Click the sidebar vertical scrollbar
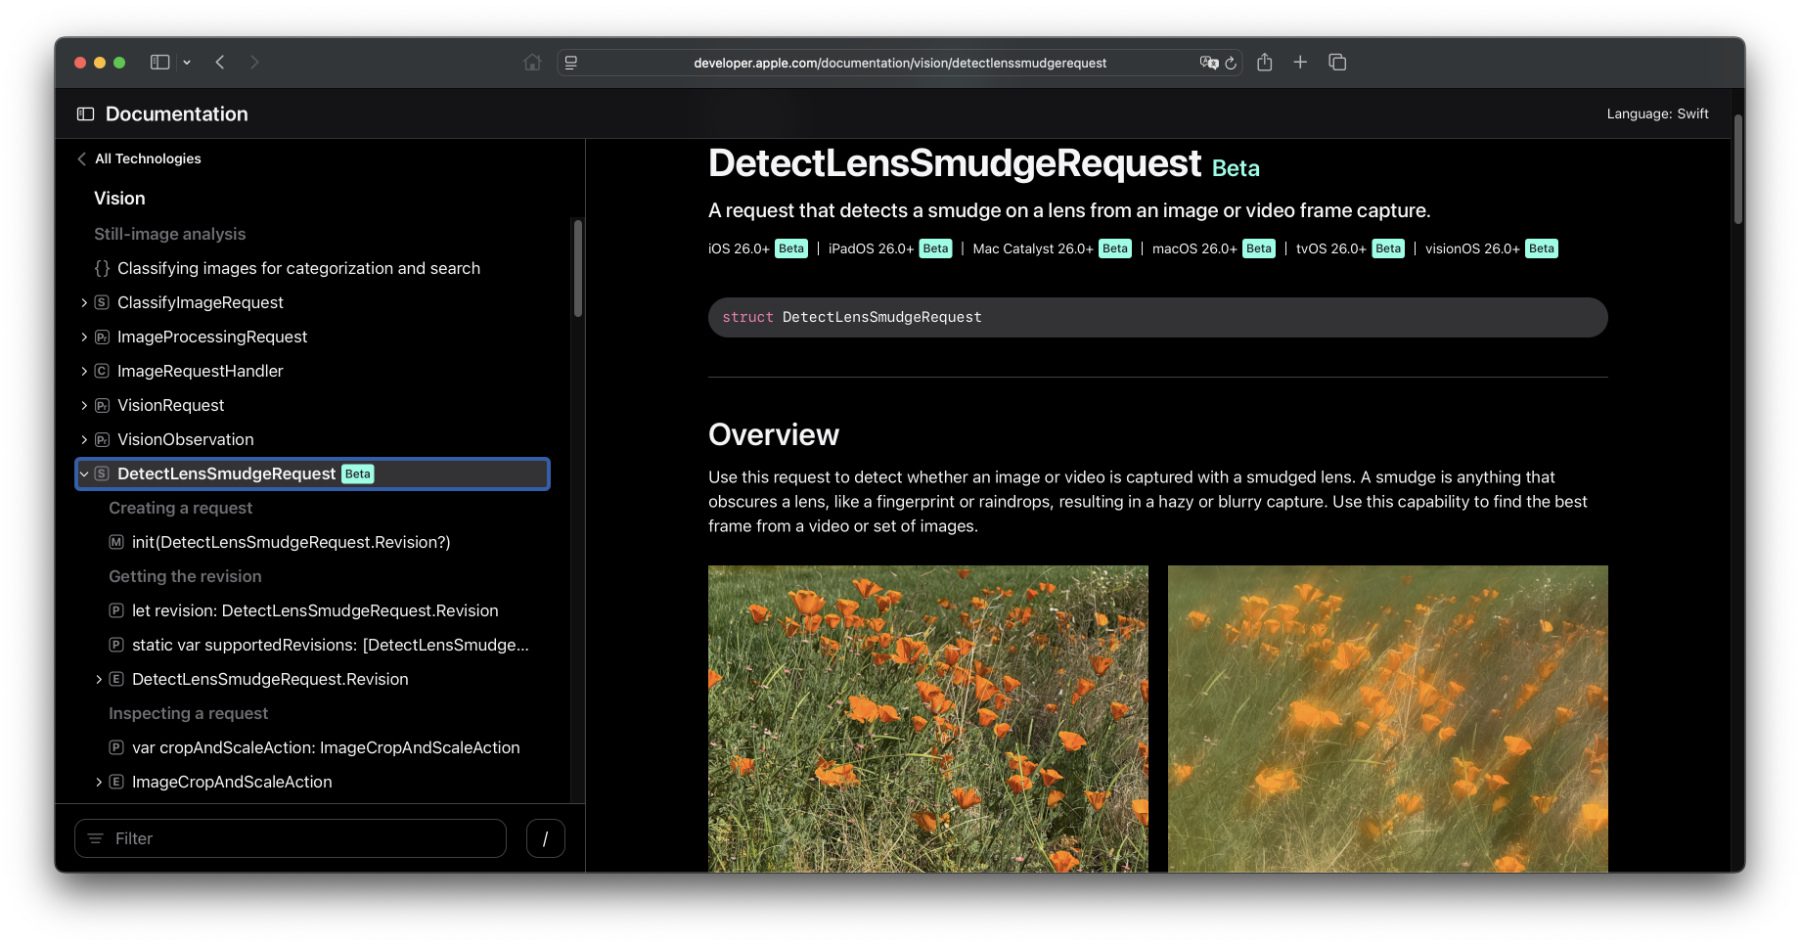Image resolution: width=1800 pixels, height=945 pixels. coord(578,270)
